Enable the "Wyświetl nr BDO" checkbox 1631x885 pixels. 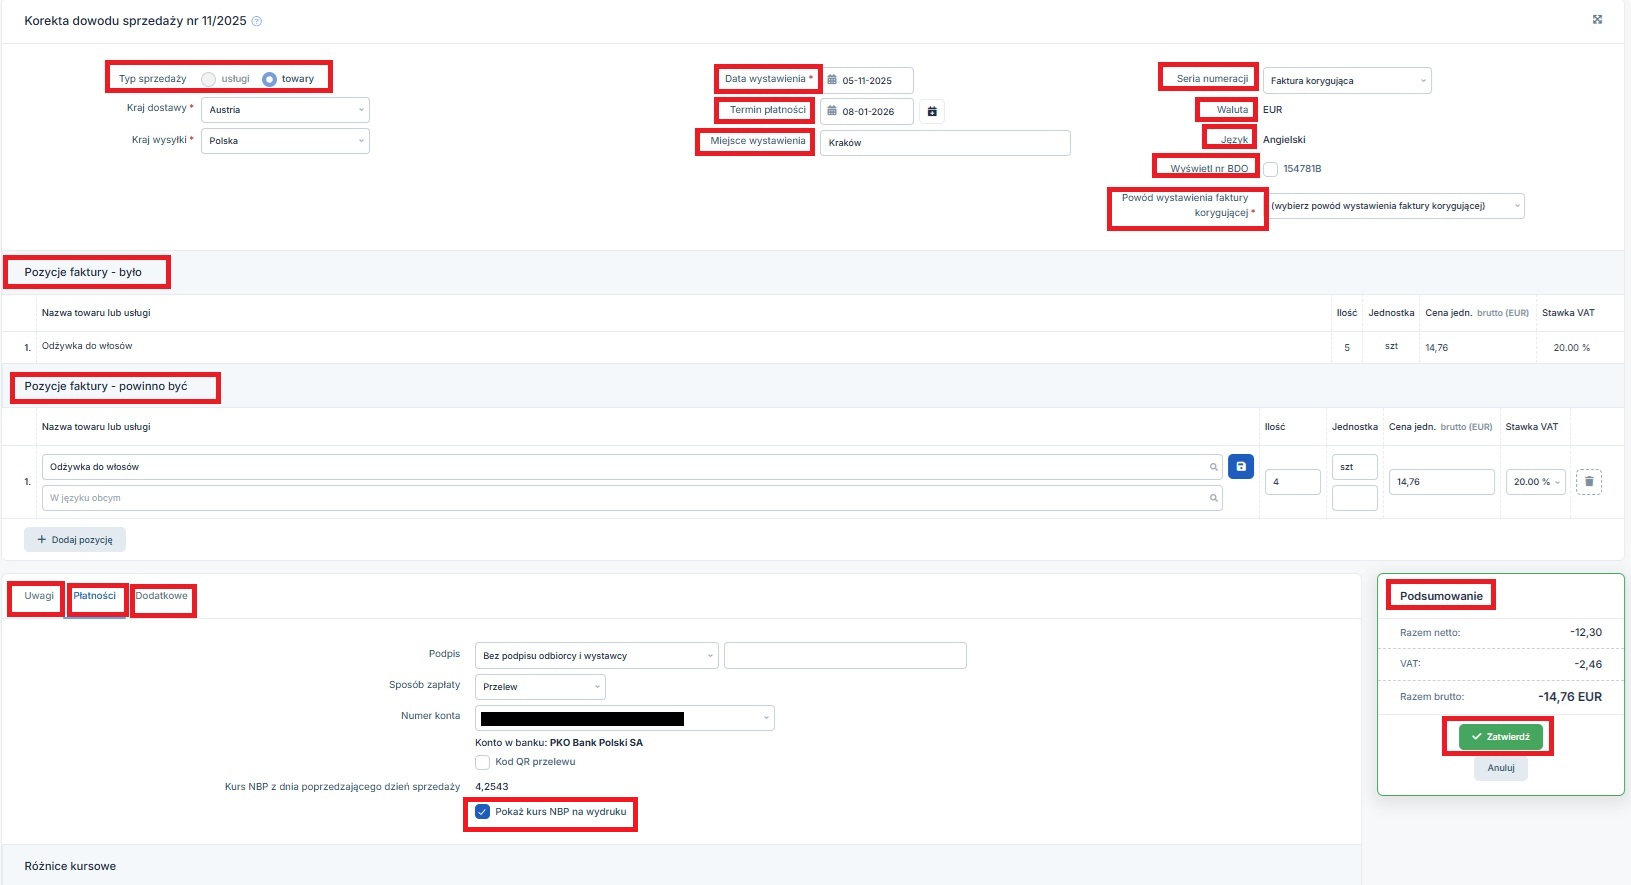[x=1270, y=169]
